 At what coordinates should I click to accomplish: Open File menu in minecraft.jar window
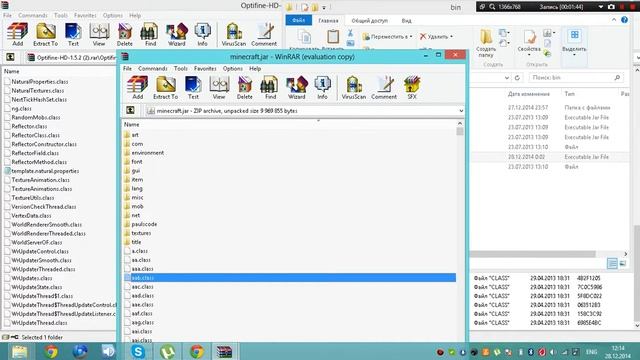click(x=127, y=68)
